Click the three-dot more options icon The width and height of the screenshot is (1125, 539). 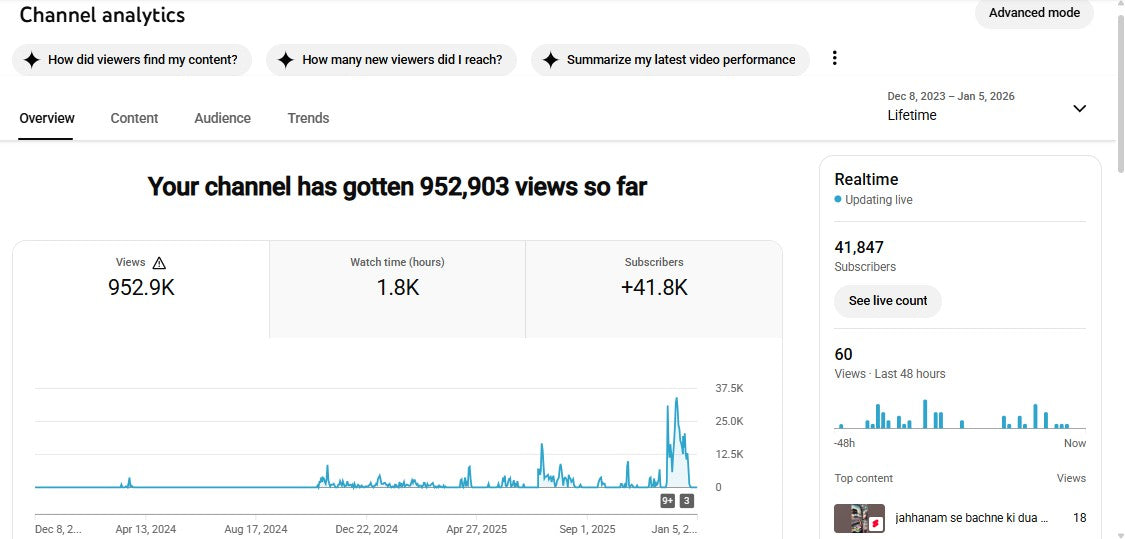pos(835,58)
